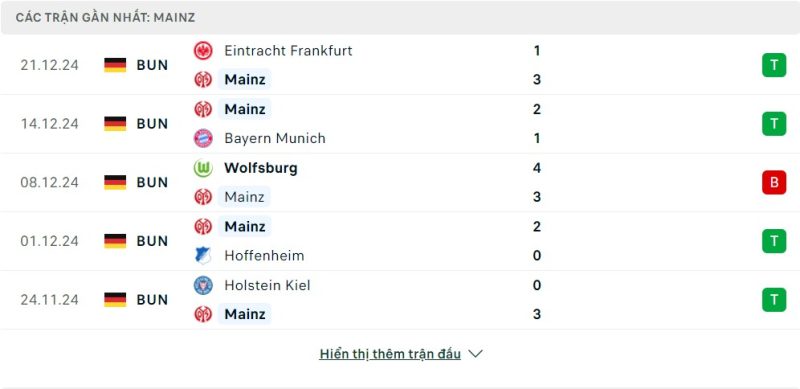This screenshot has height=389, width=800.
Task: Click the Eintracht Frankfurt club logo
Action: 203,51
